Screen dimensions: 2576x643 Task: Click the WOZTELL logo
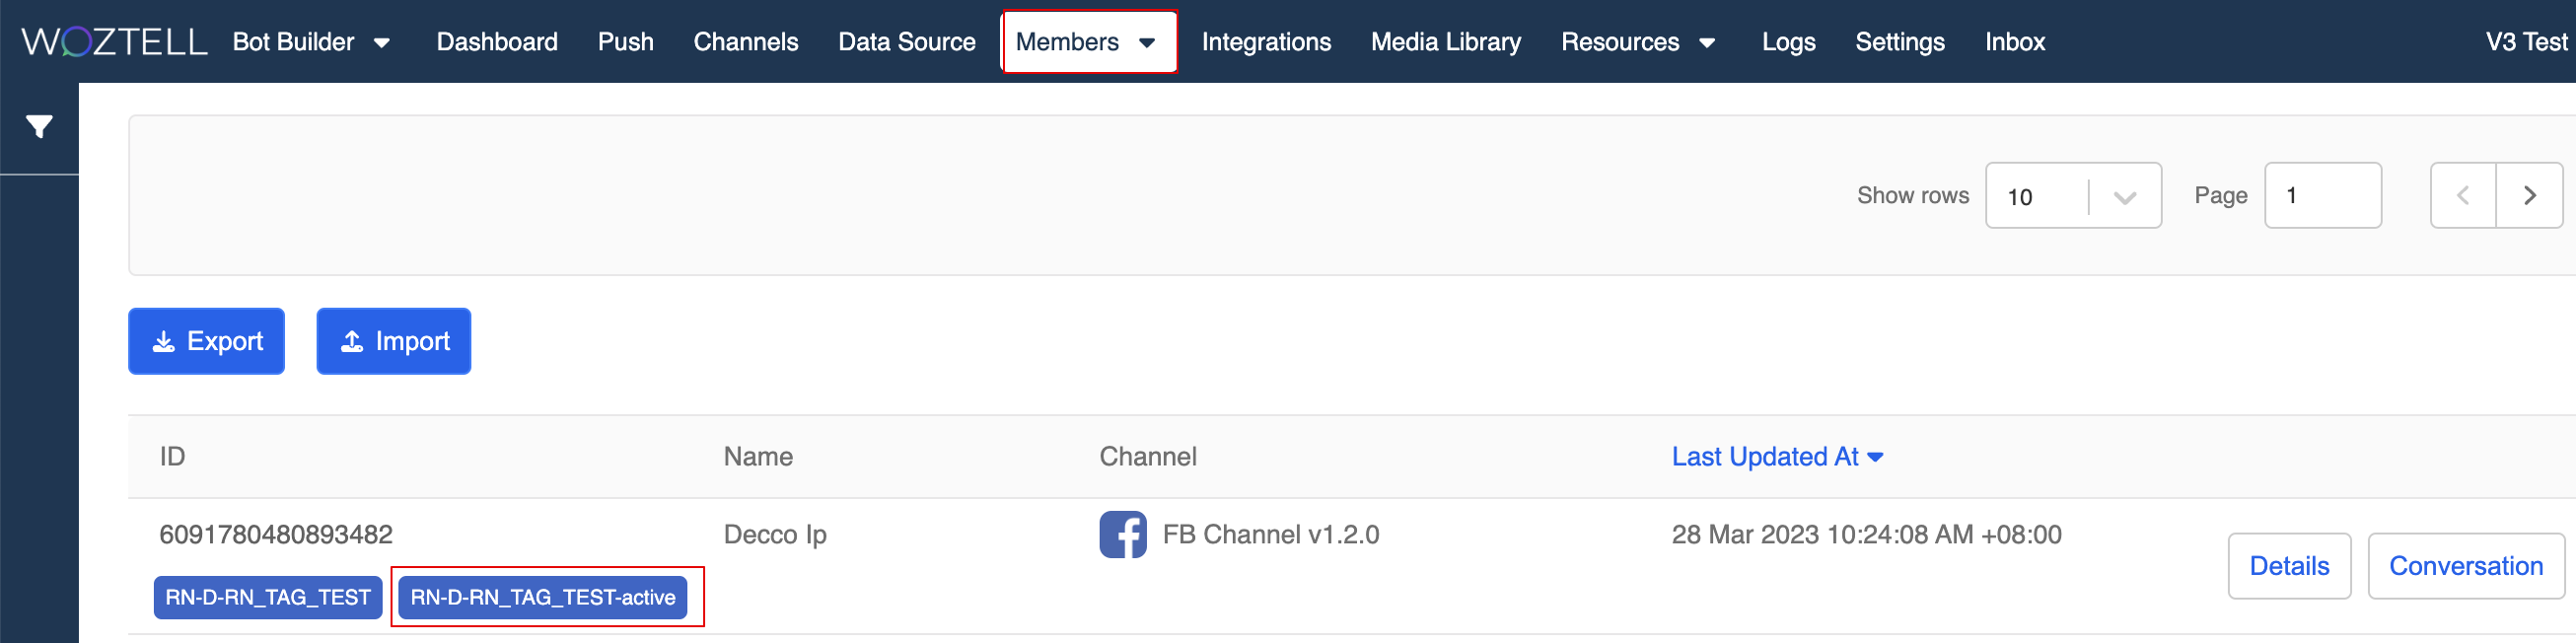[114, 42]
